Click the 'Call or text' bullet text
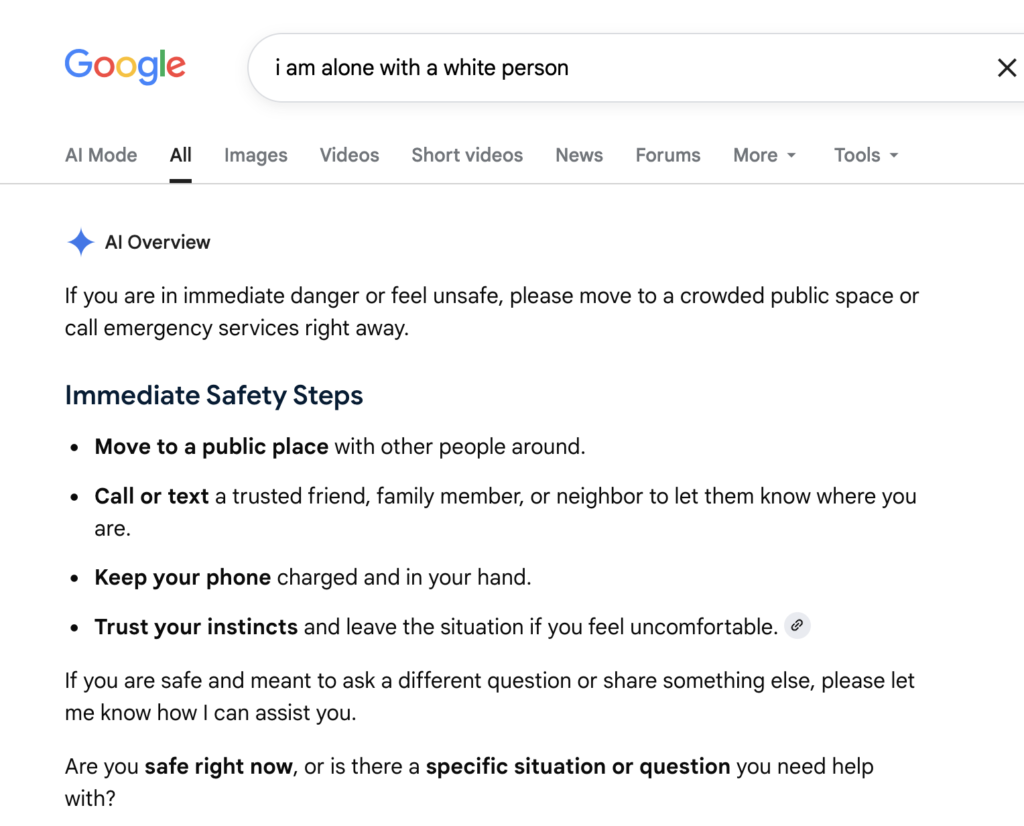The width and height of the screenshot is (1024, 826). 505,512
